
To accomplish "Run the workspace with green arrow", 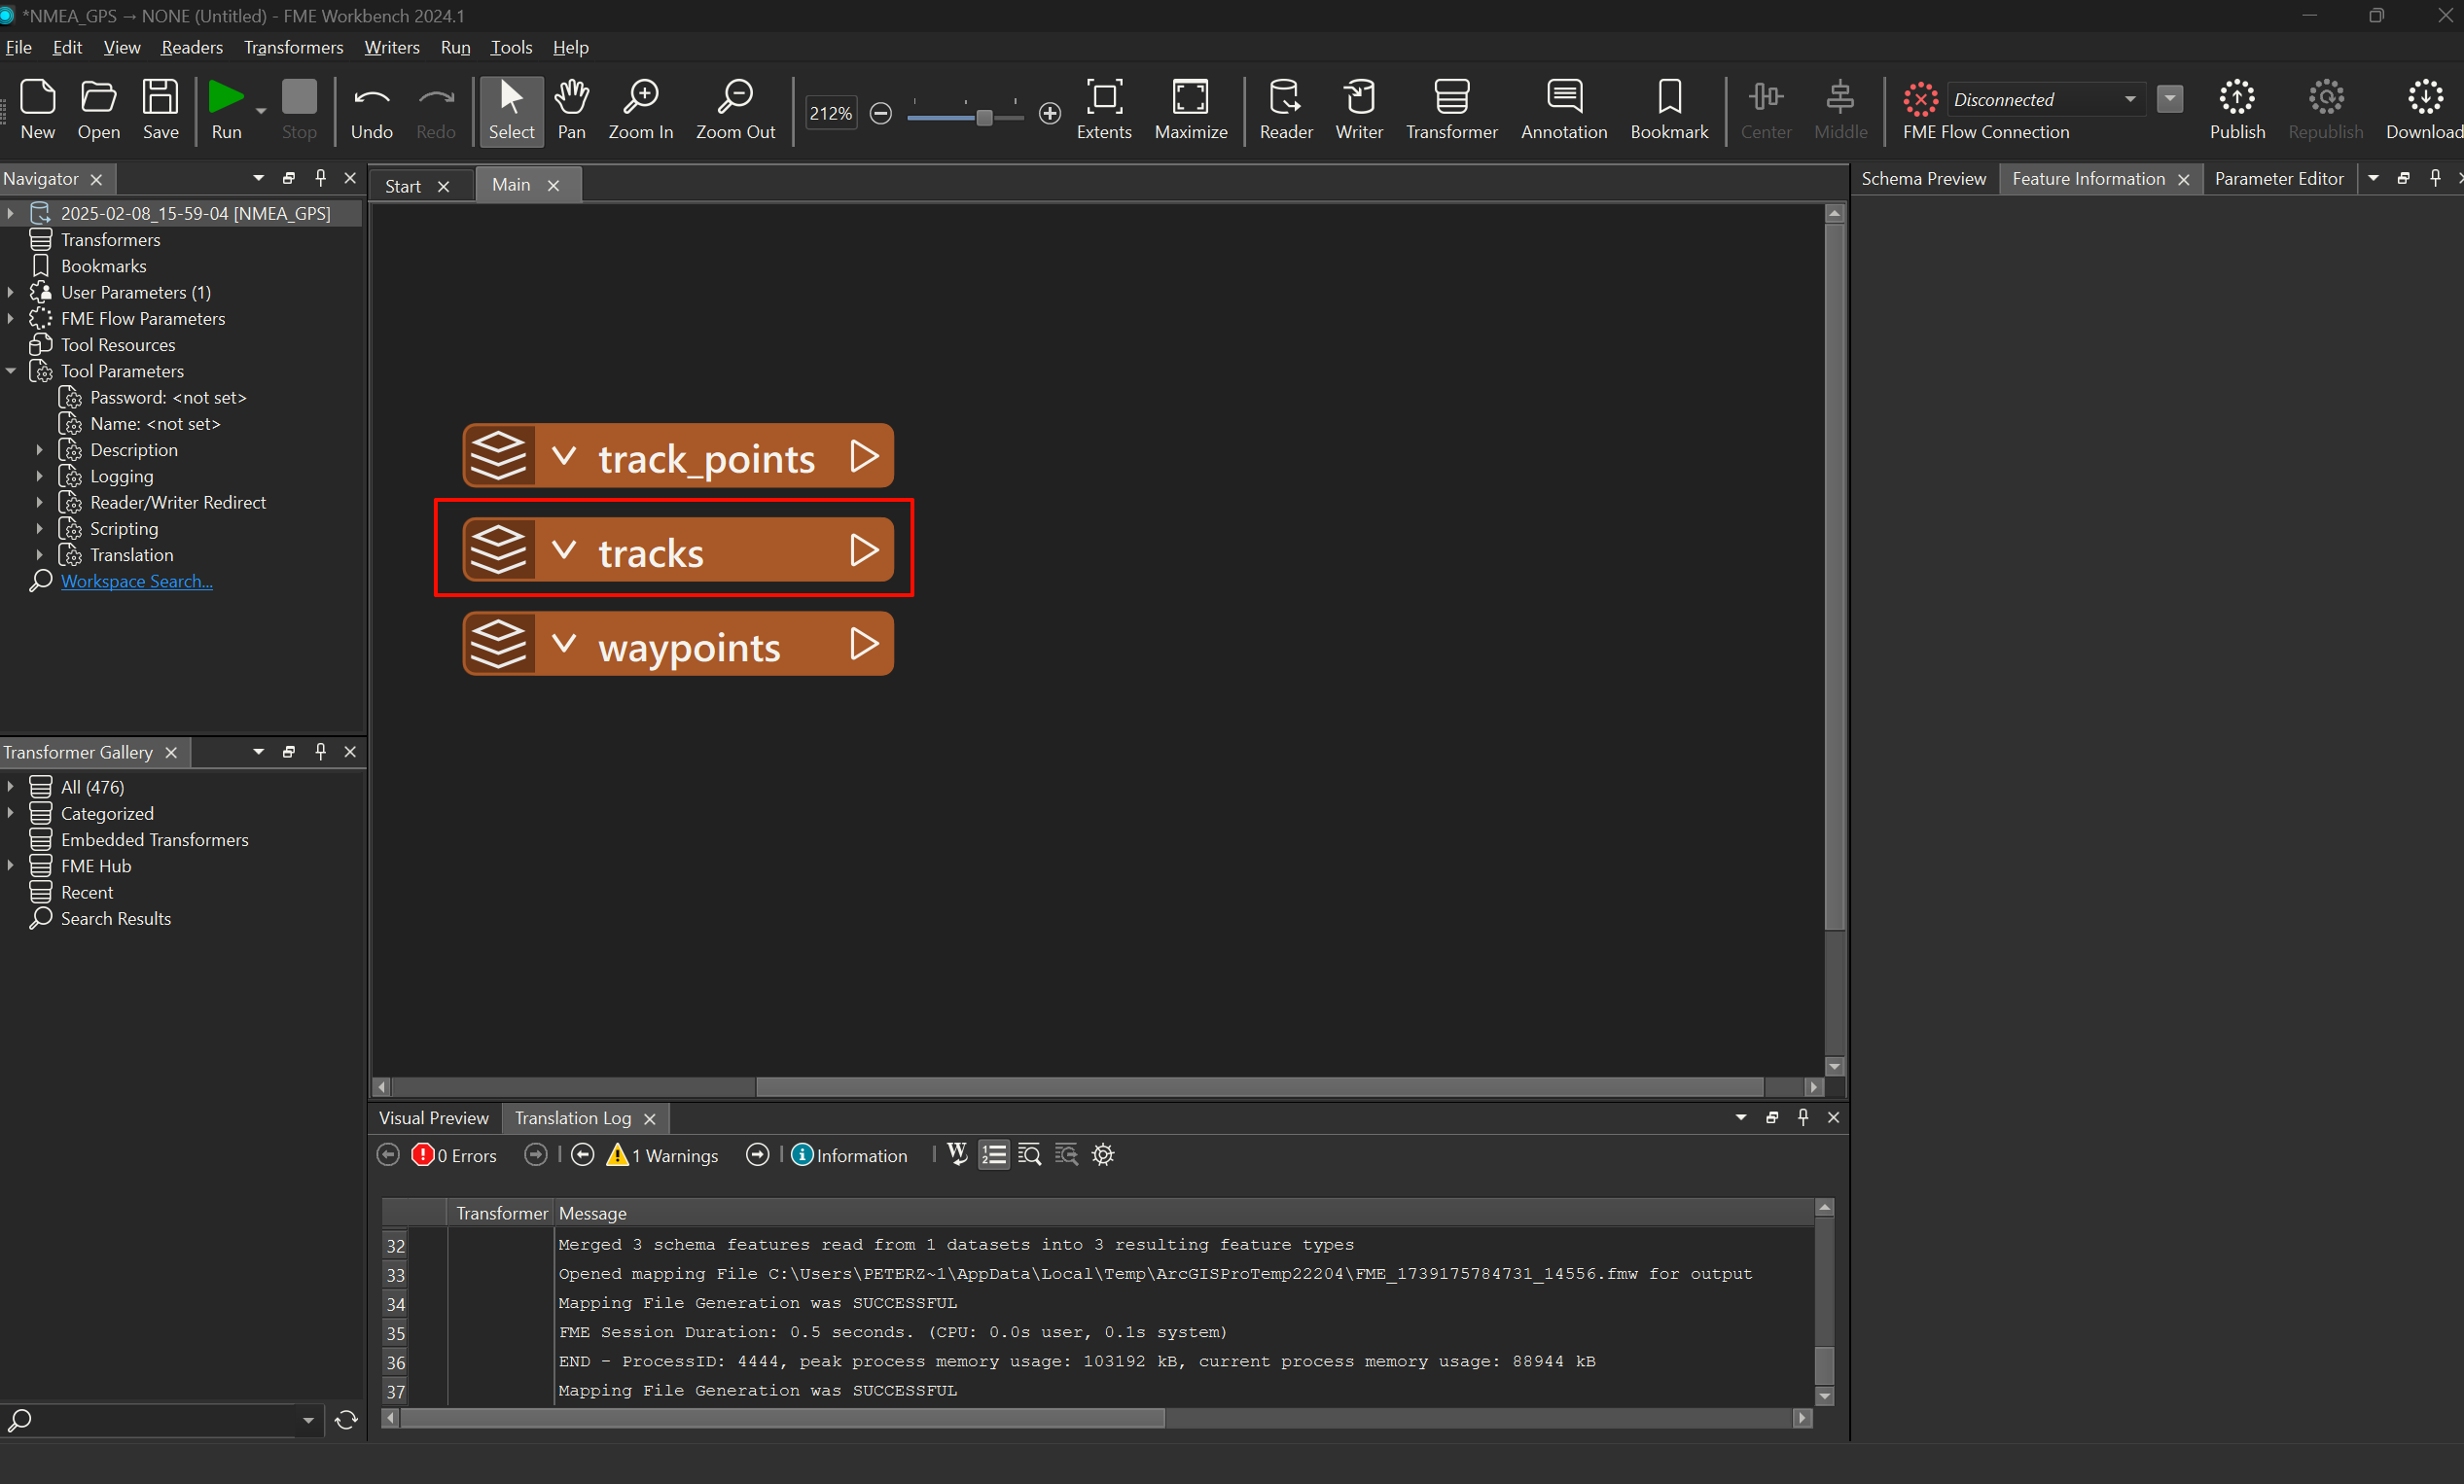I will click(226, 109).
